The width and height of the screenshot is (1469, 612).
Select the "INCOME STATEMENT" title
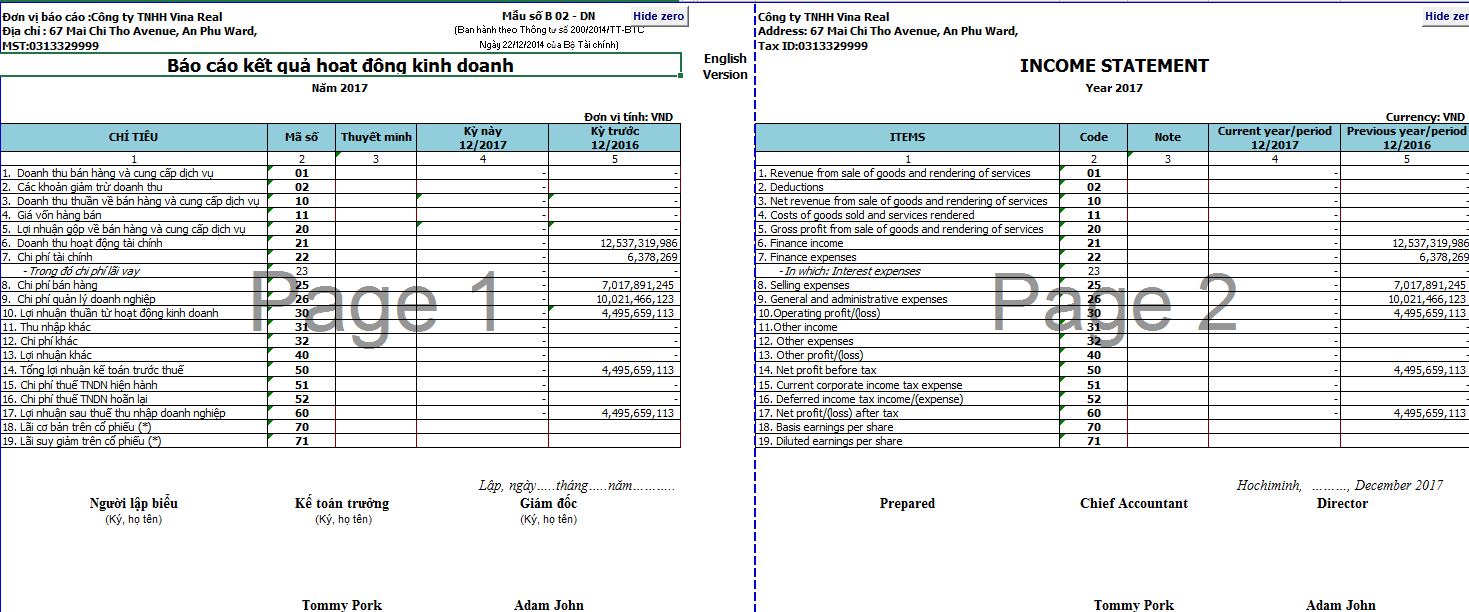(1114, 66)
